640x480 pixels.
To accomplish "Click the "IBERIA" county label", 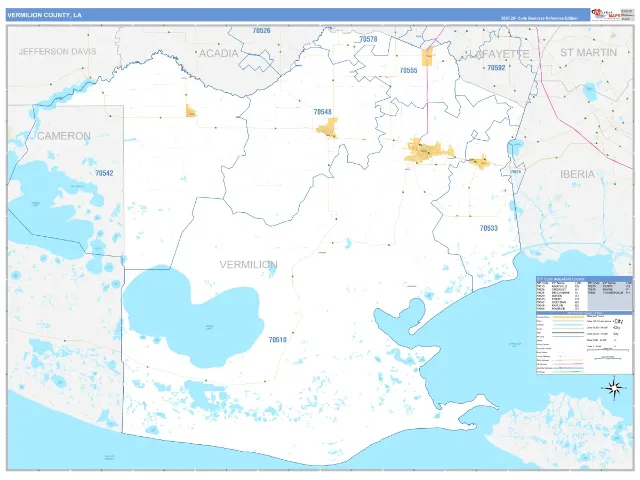I will (577, 174).
